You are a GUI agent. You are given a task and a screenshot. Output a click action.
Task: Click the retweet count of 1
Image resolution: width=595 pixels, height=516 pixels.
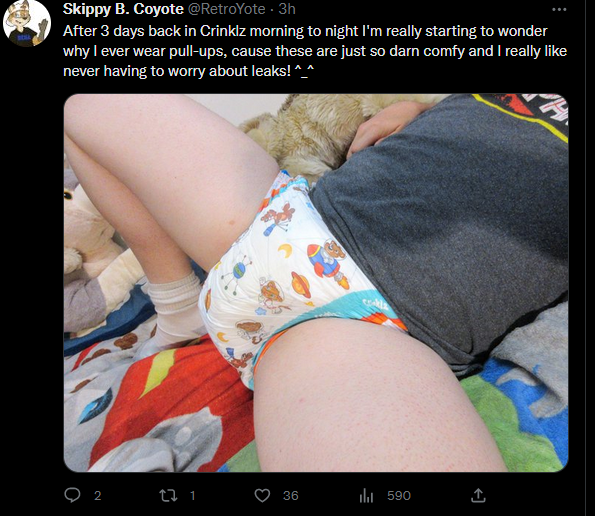pos(192,496)
